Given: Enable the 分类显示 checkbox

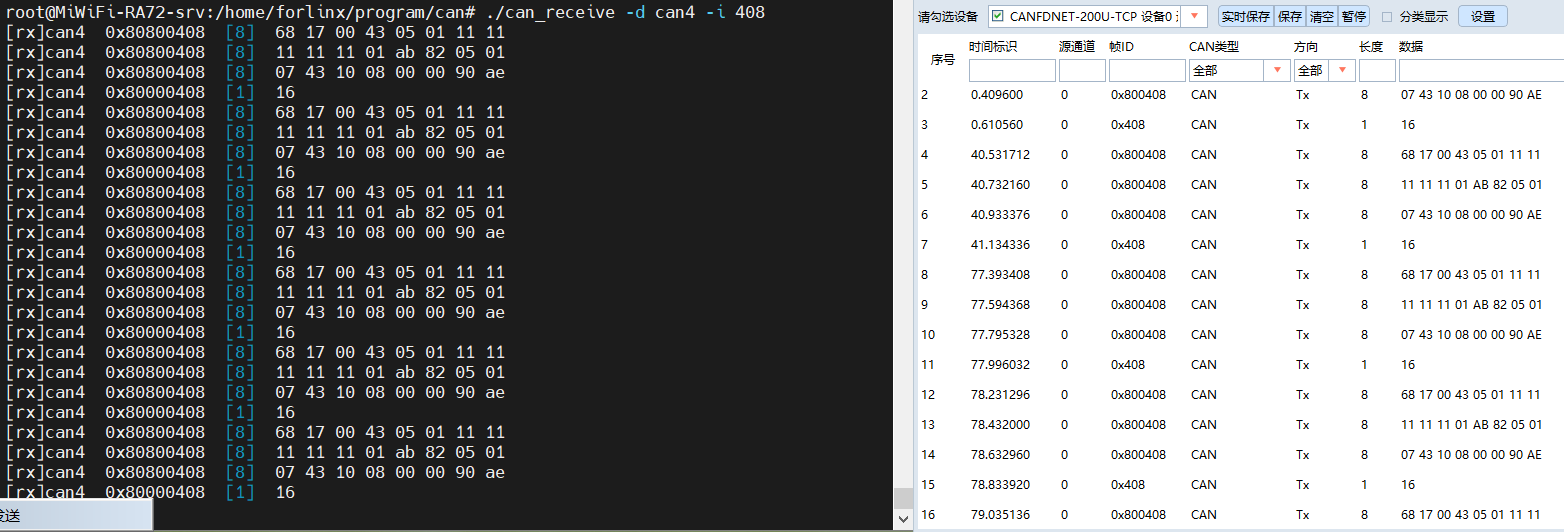Looking at the screenshot, I should click(x=1386, y=16).
